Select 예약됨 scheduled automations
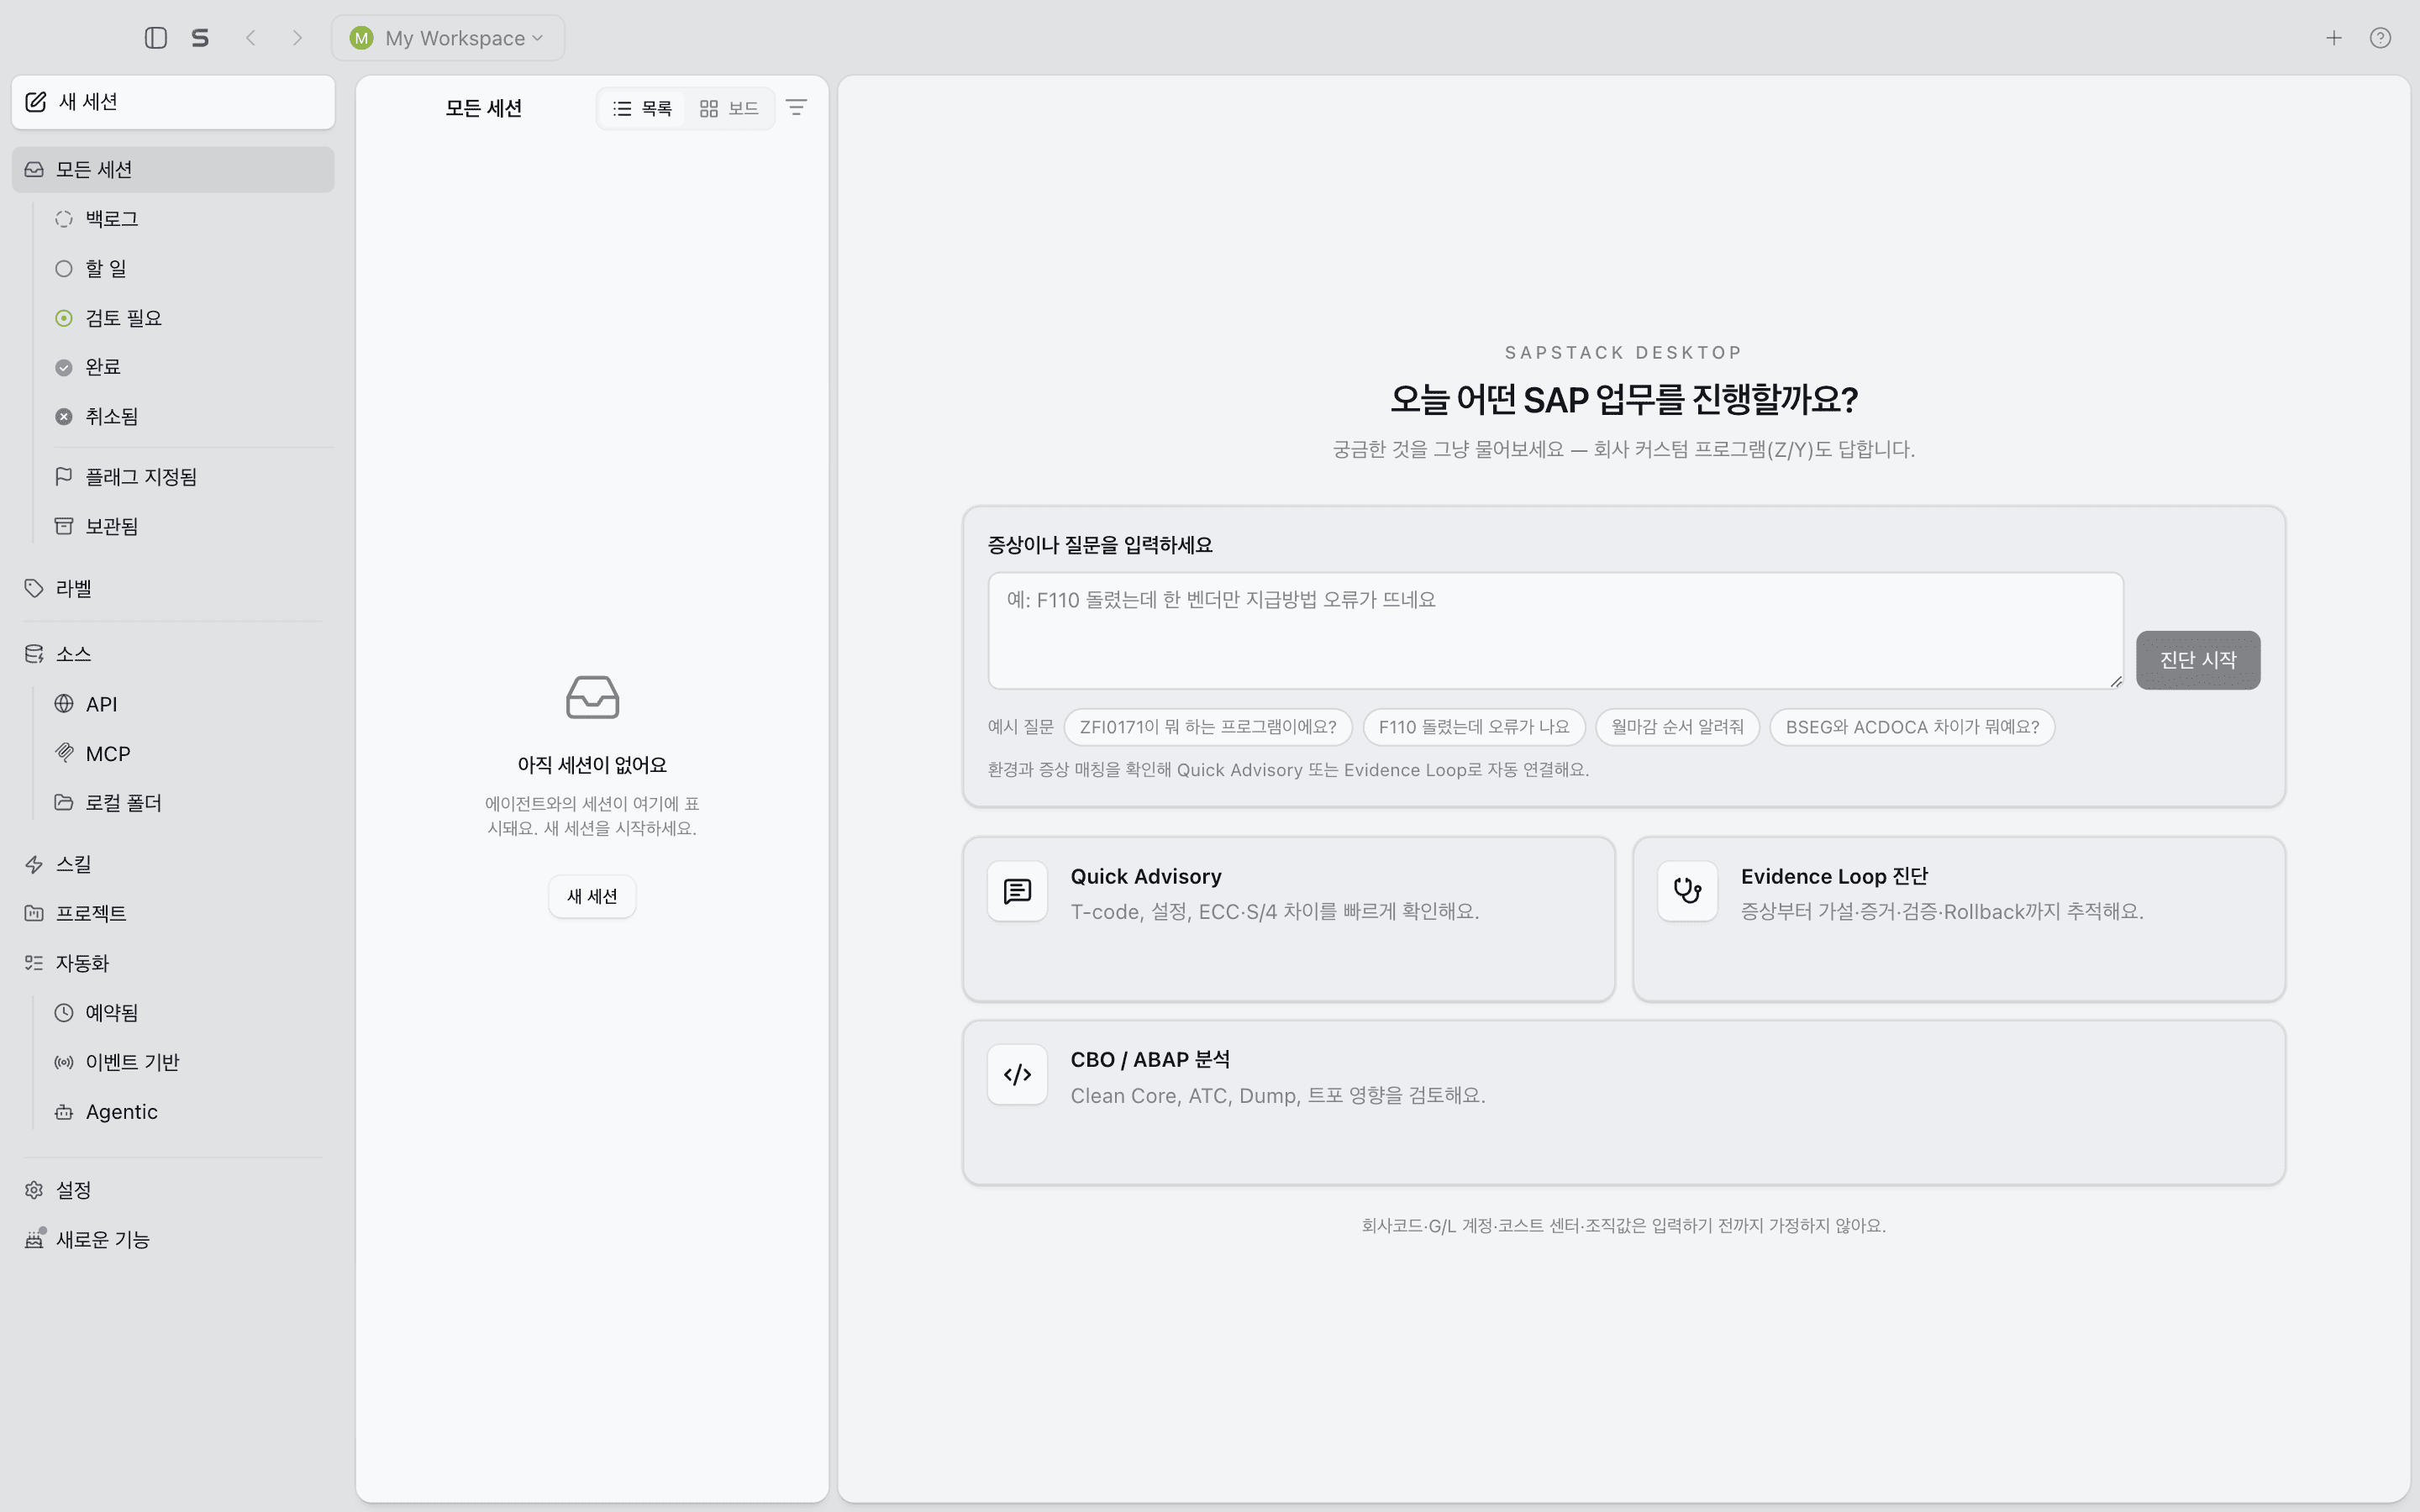The height and width of the screenshot is (1512, 2420). tap(190, 1013)
